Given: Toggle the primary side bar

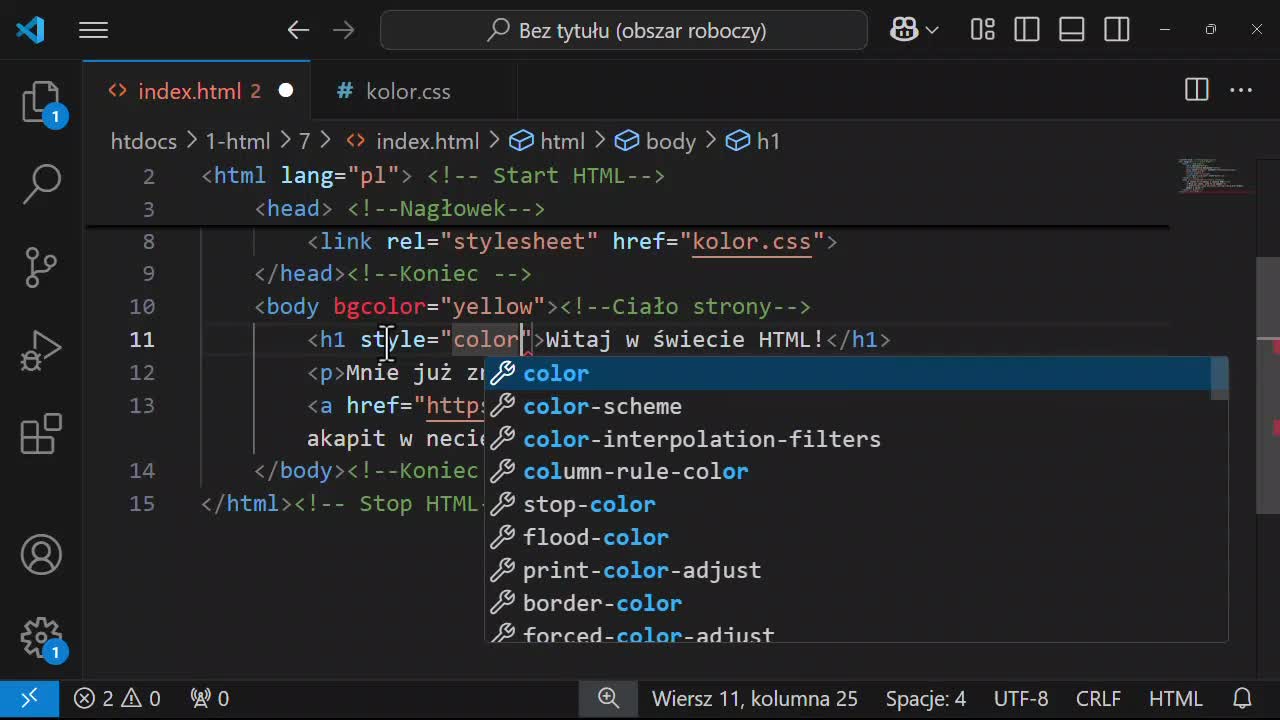Looking at the screenshot, I should click(1027, 30).
